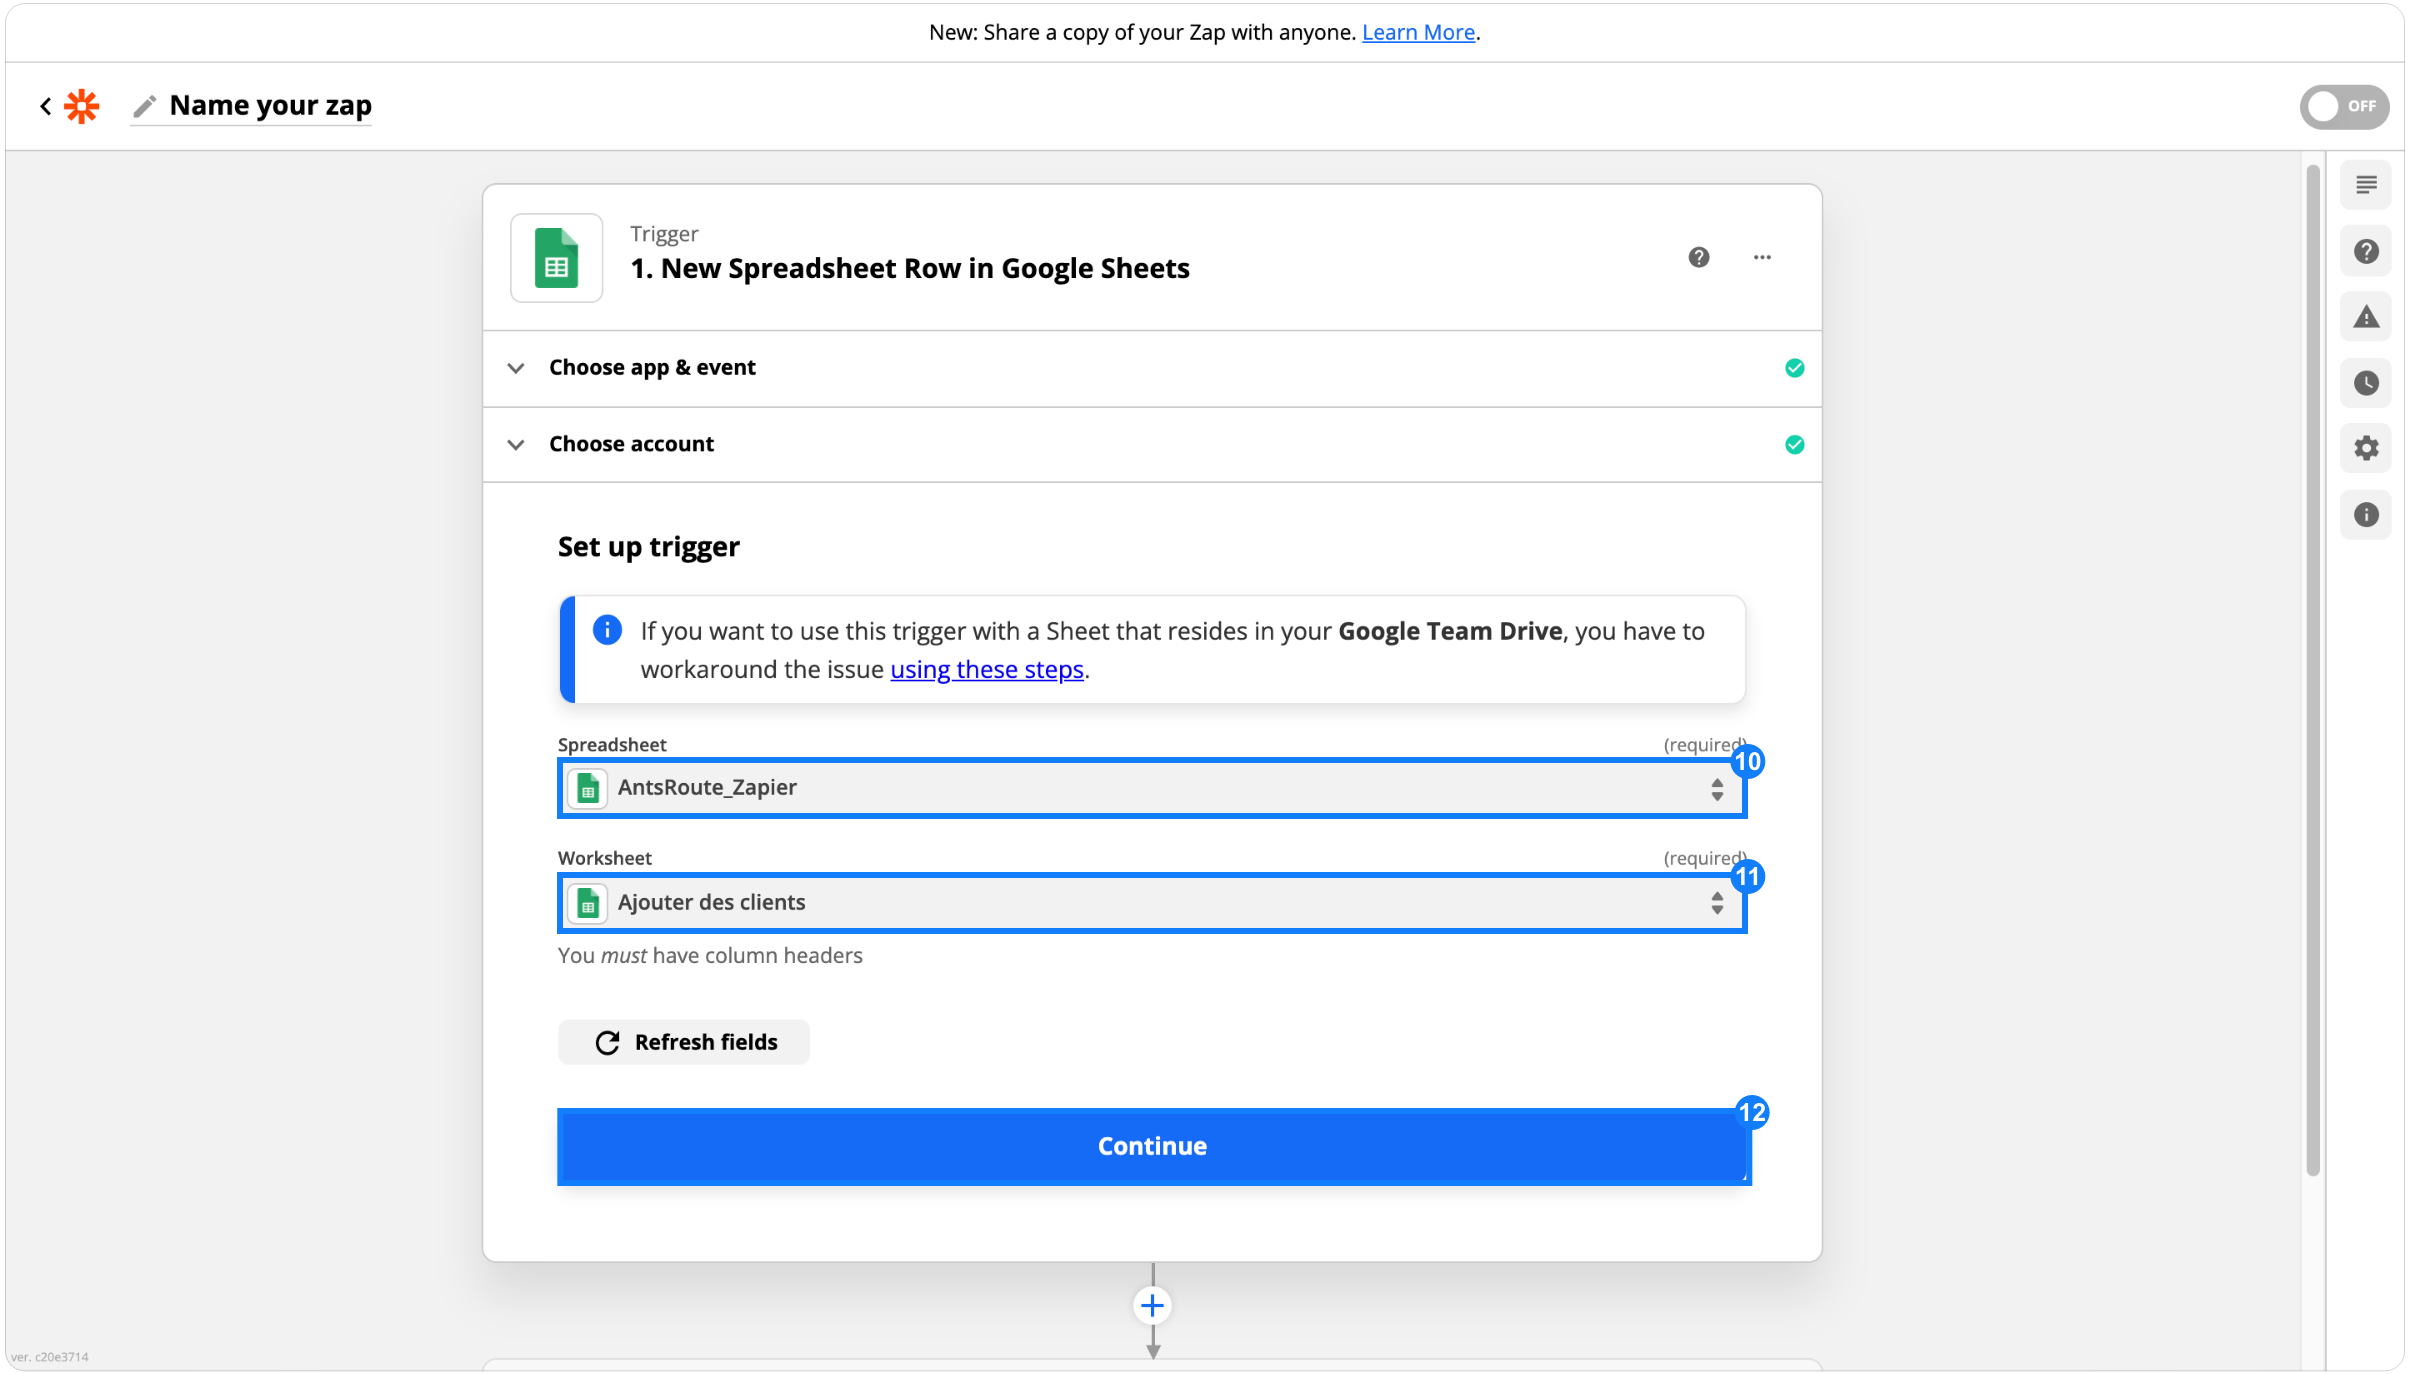This screenshot has height=1374, width=2409.
Task: Click the pencil icon to rename zap
Action: click(x=145, y=106)
